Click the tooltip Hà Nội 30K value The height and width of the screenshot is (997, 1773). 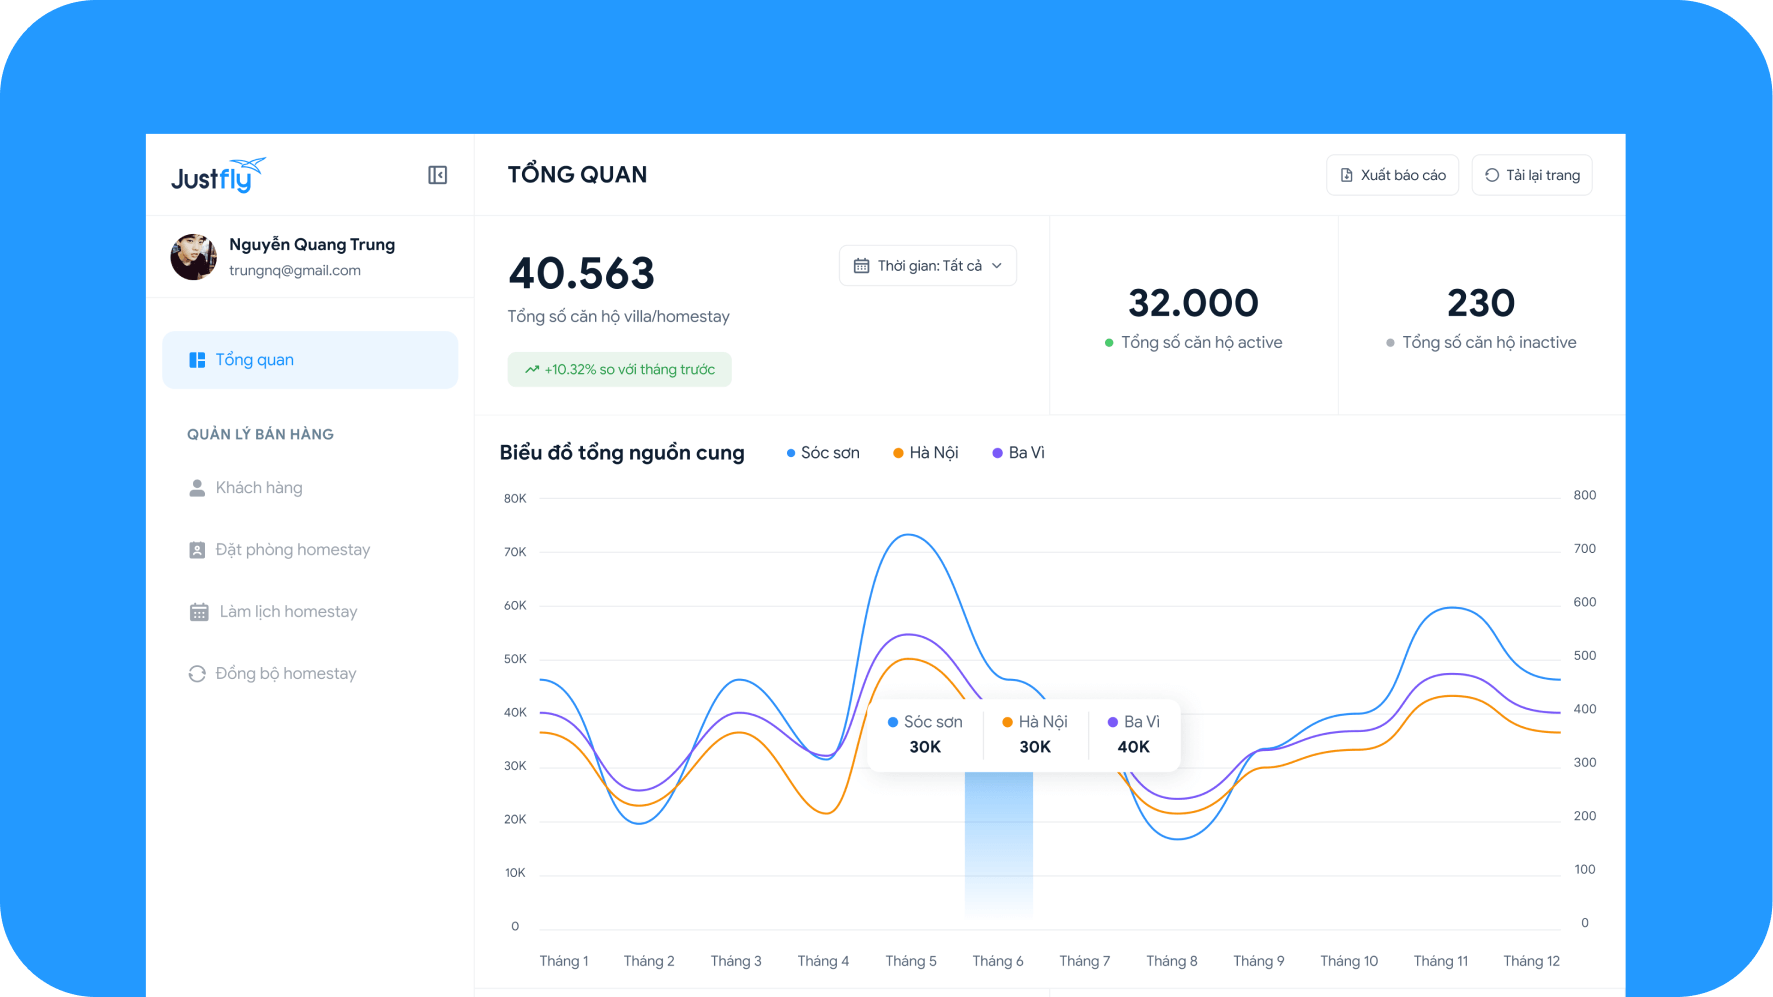[x=1035, y=747]
